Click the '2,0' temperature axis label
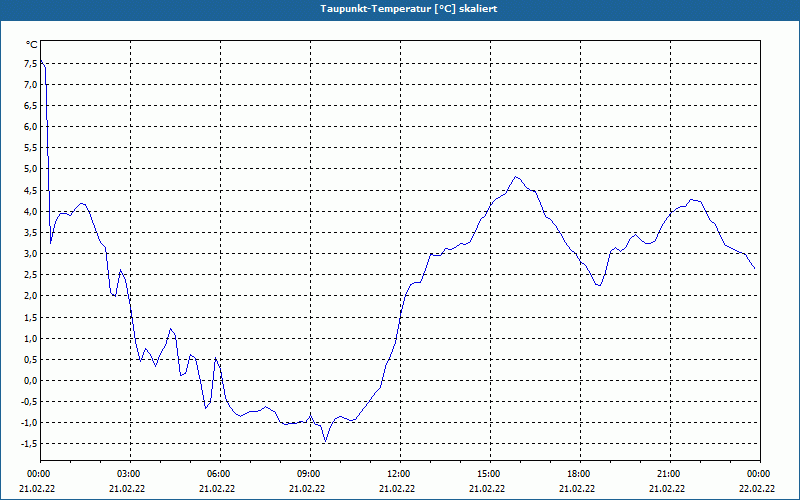800x500 pixels. click(x=31, y=296)
